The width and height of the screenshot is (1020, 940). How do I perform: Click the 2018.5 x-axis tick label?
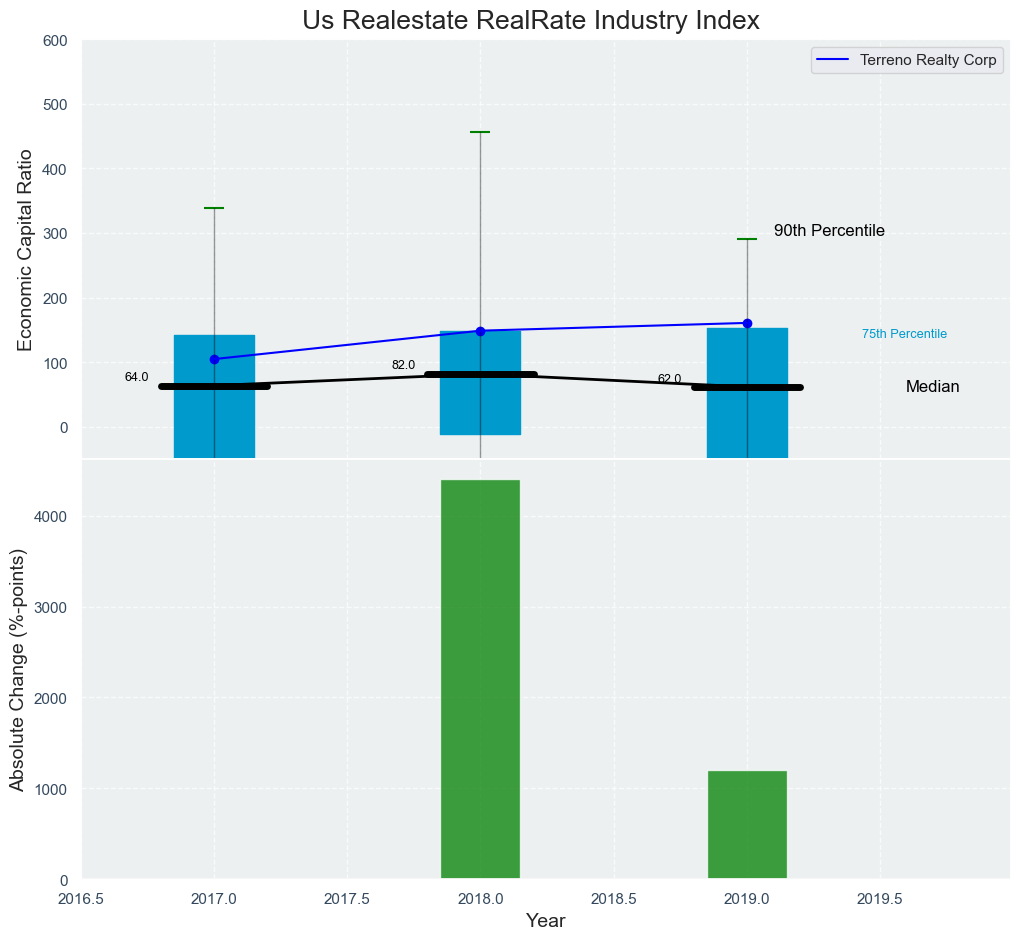pos(614,898)
